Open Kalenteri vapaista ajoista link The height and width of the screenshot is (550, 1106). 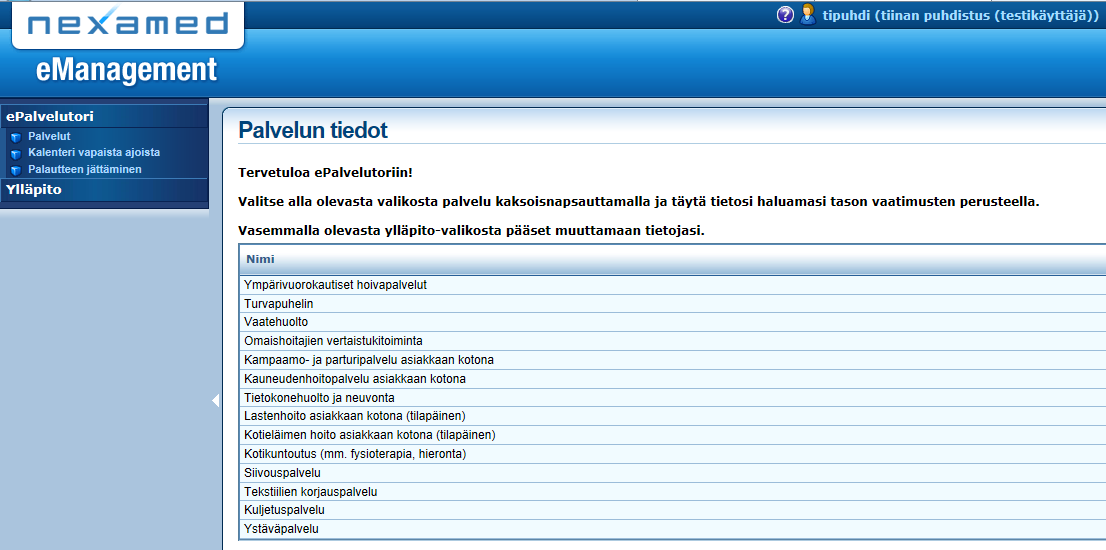[x=94, y=152]
